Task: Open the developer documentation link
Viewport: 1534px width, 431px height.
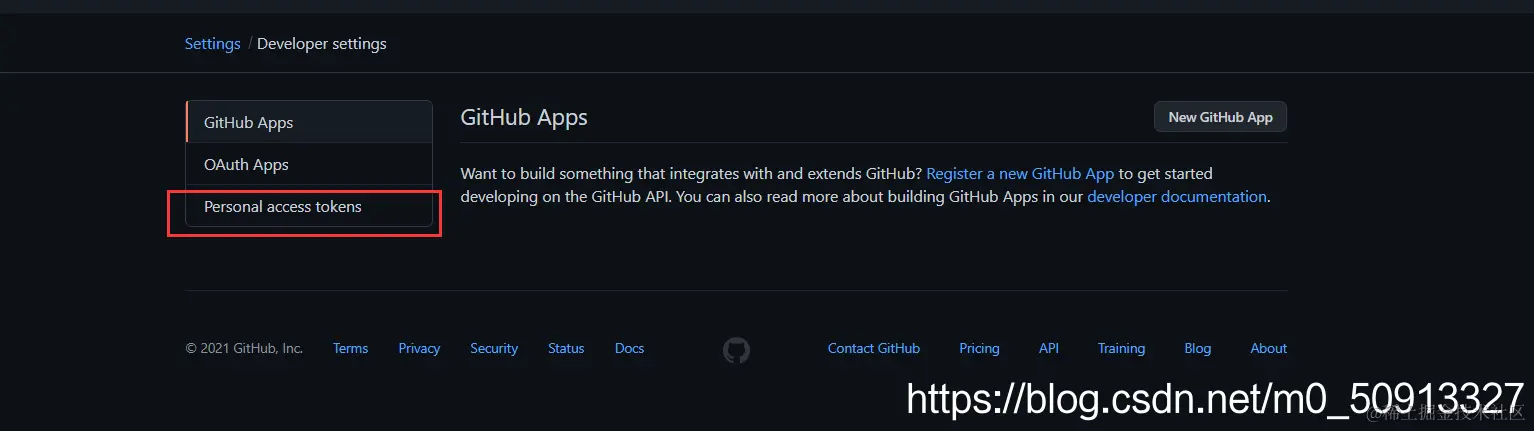Action: [1177, 197]
